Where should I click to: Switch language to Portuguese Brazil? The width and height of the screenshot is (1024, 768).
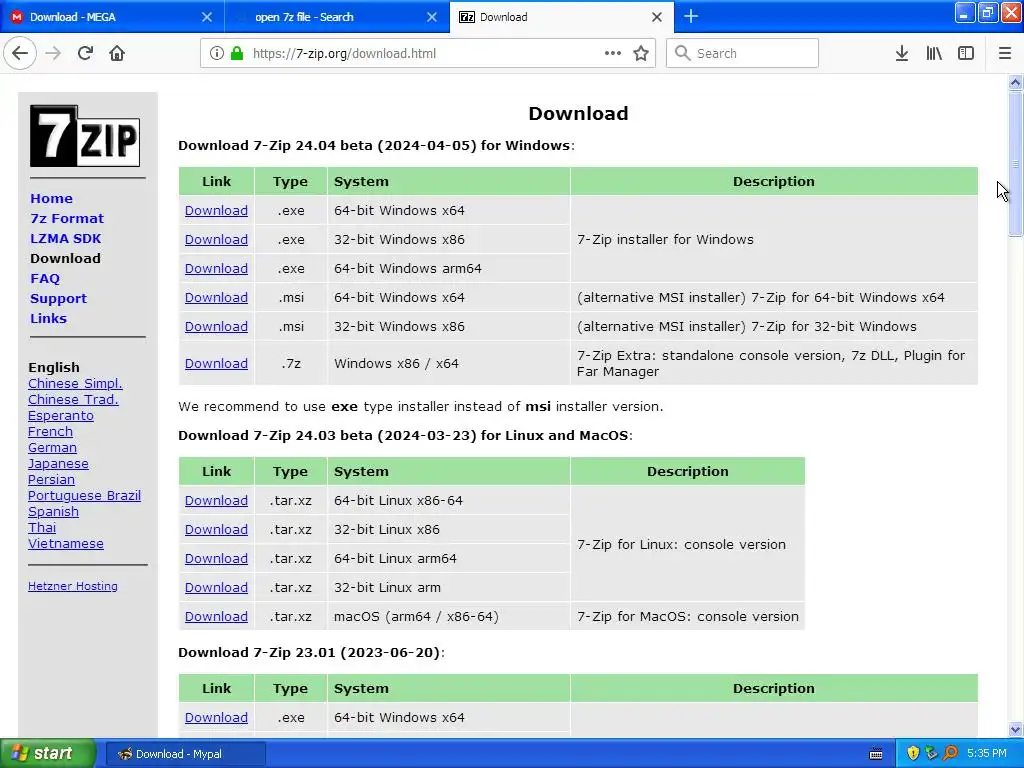pyautogui.click(x=84, y=496)
